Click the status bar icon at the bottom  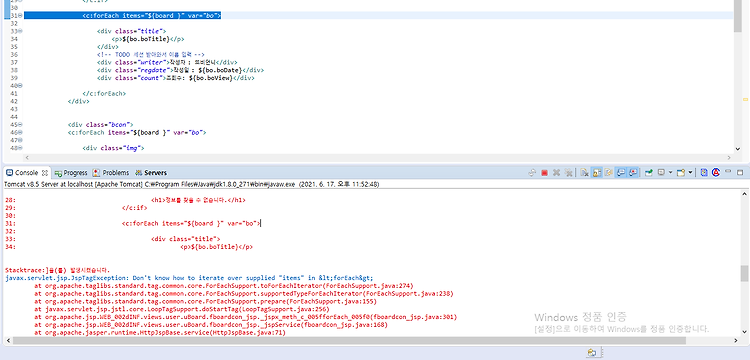pos(592,353)
